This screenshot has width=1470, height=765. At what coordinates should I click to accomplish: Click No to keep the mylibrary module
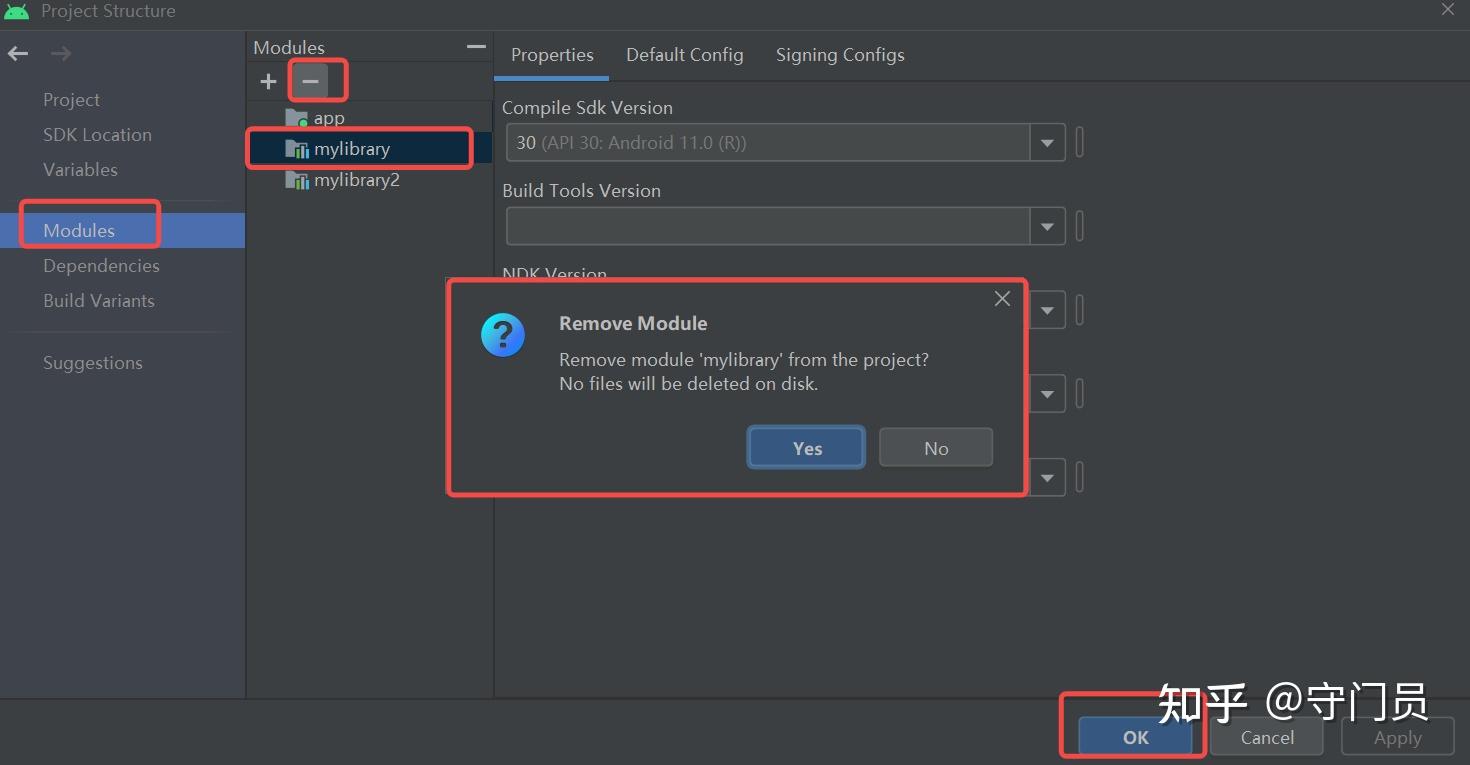[x=935, y=447]
